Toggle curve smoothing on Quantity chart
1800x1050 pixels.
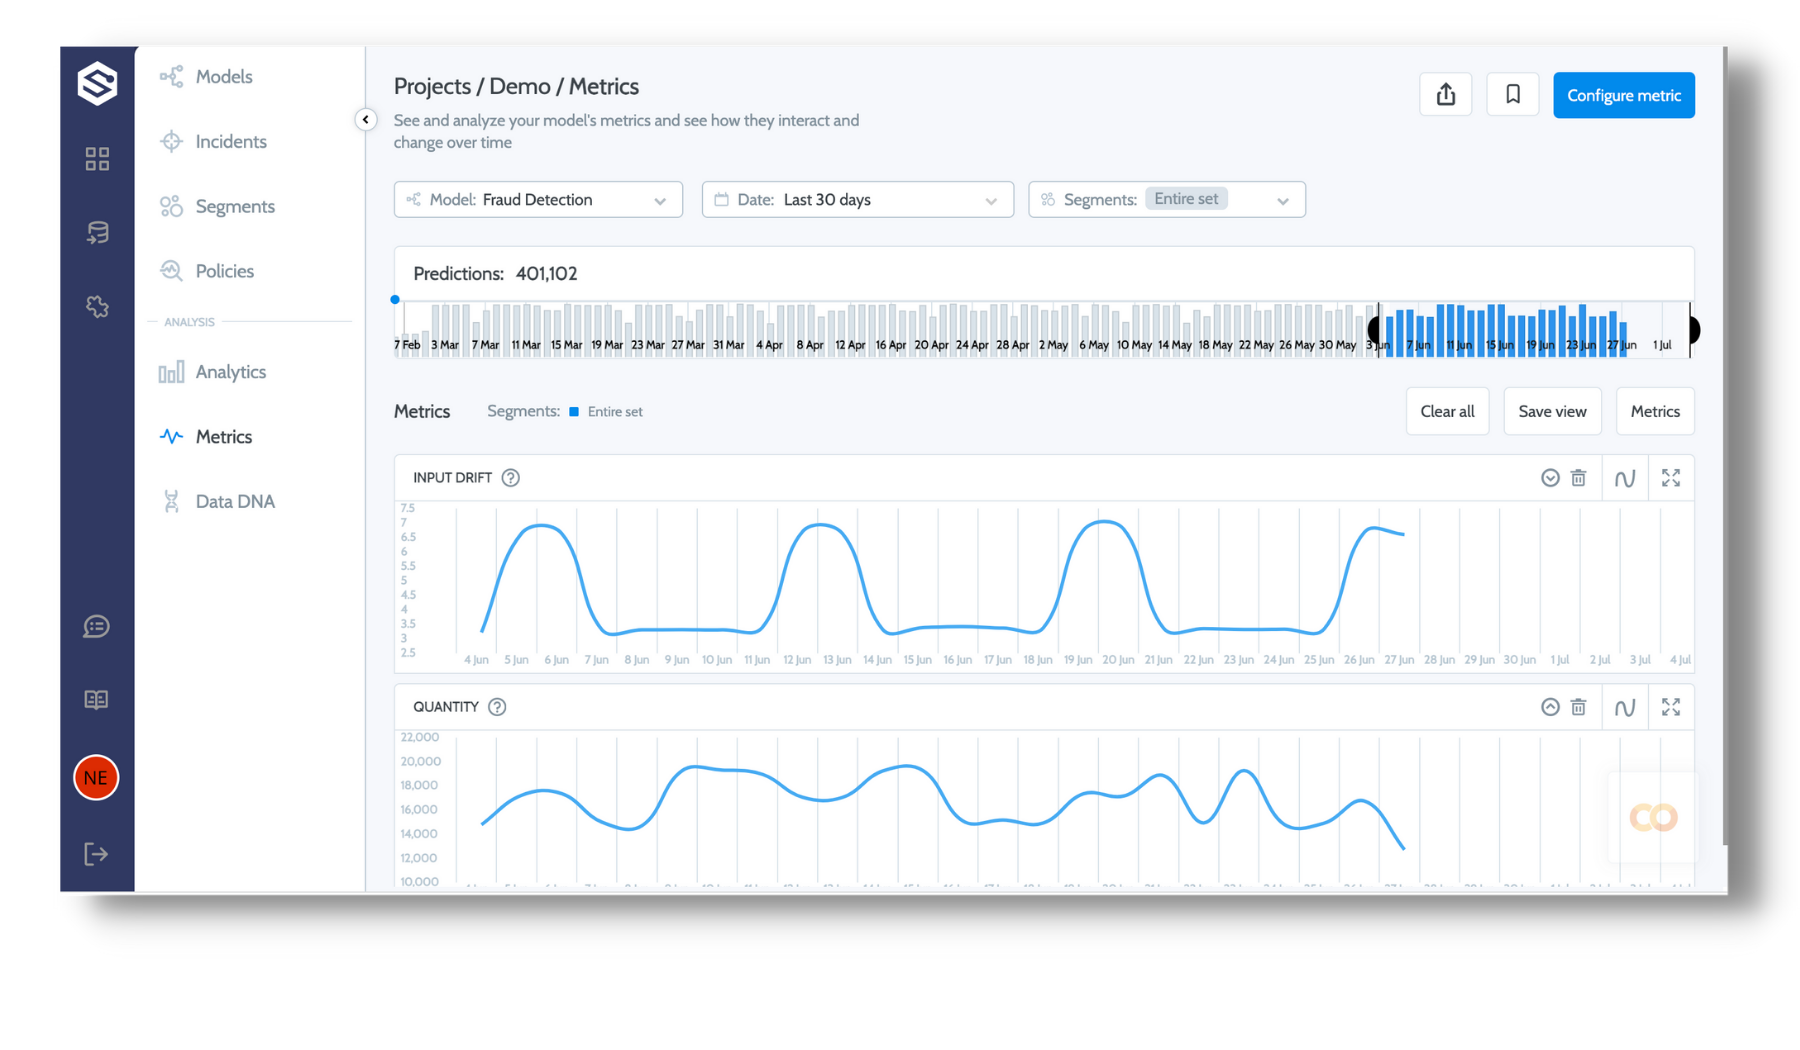coord(1624,707)
